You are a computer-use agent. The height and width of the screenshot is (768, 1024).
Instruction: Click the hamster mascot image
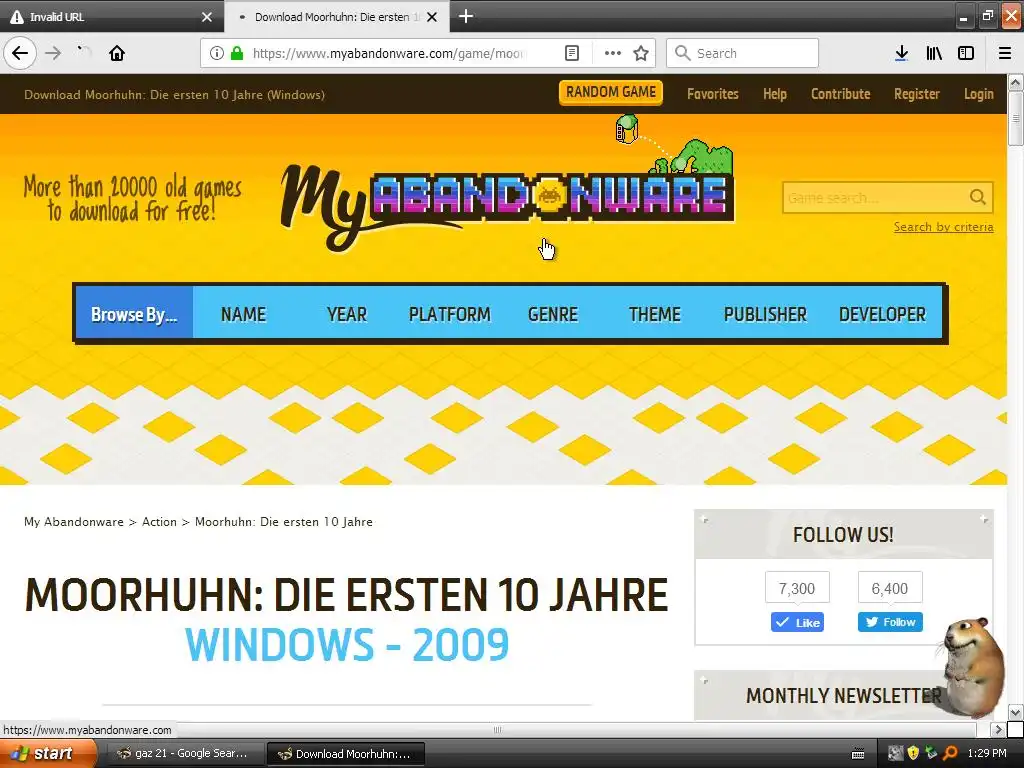(x=973, y=666)
